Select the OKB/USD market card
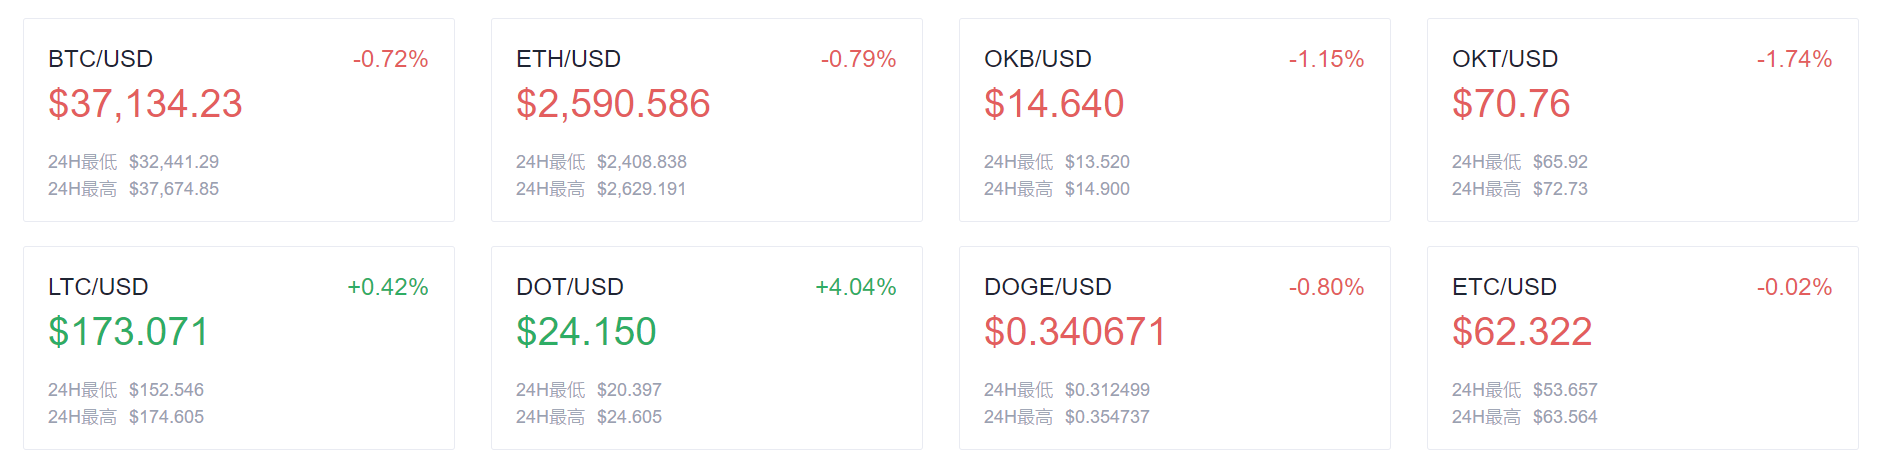The width and height of the screenshot is (1877, 465). pyautogui.click(x=1175, y=120)
